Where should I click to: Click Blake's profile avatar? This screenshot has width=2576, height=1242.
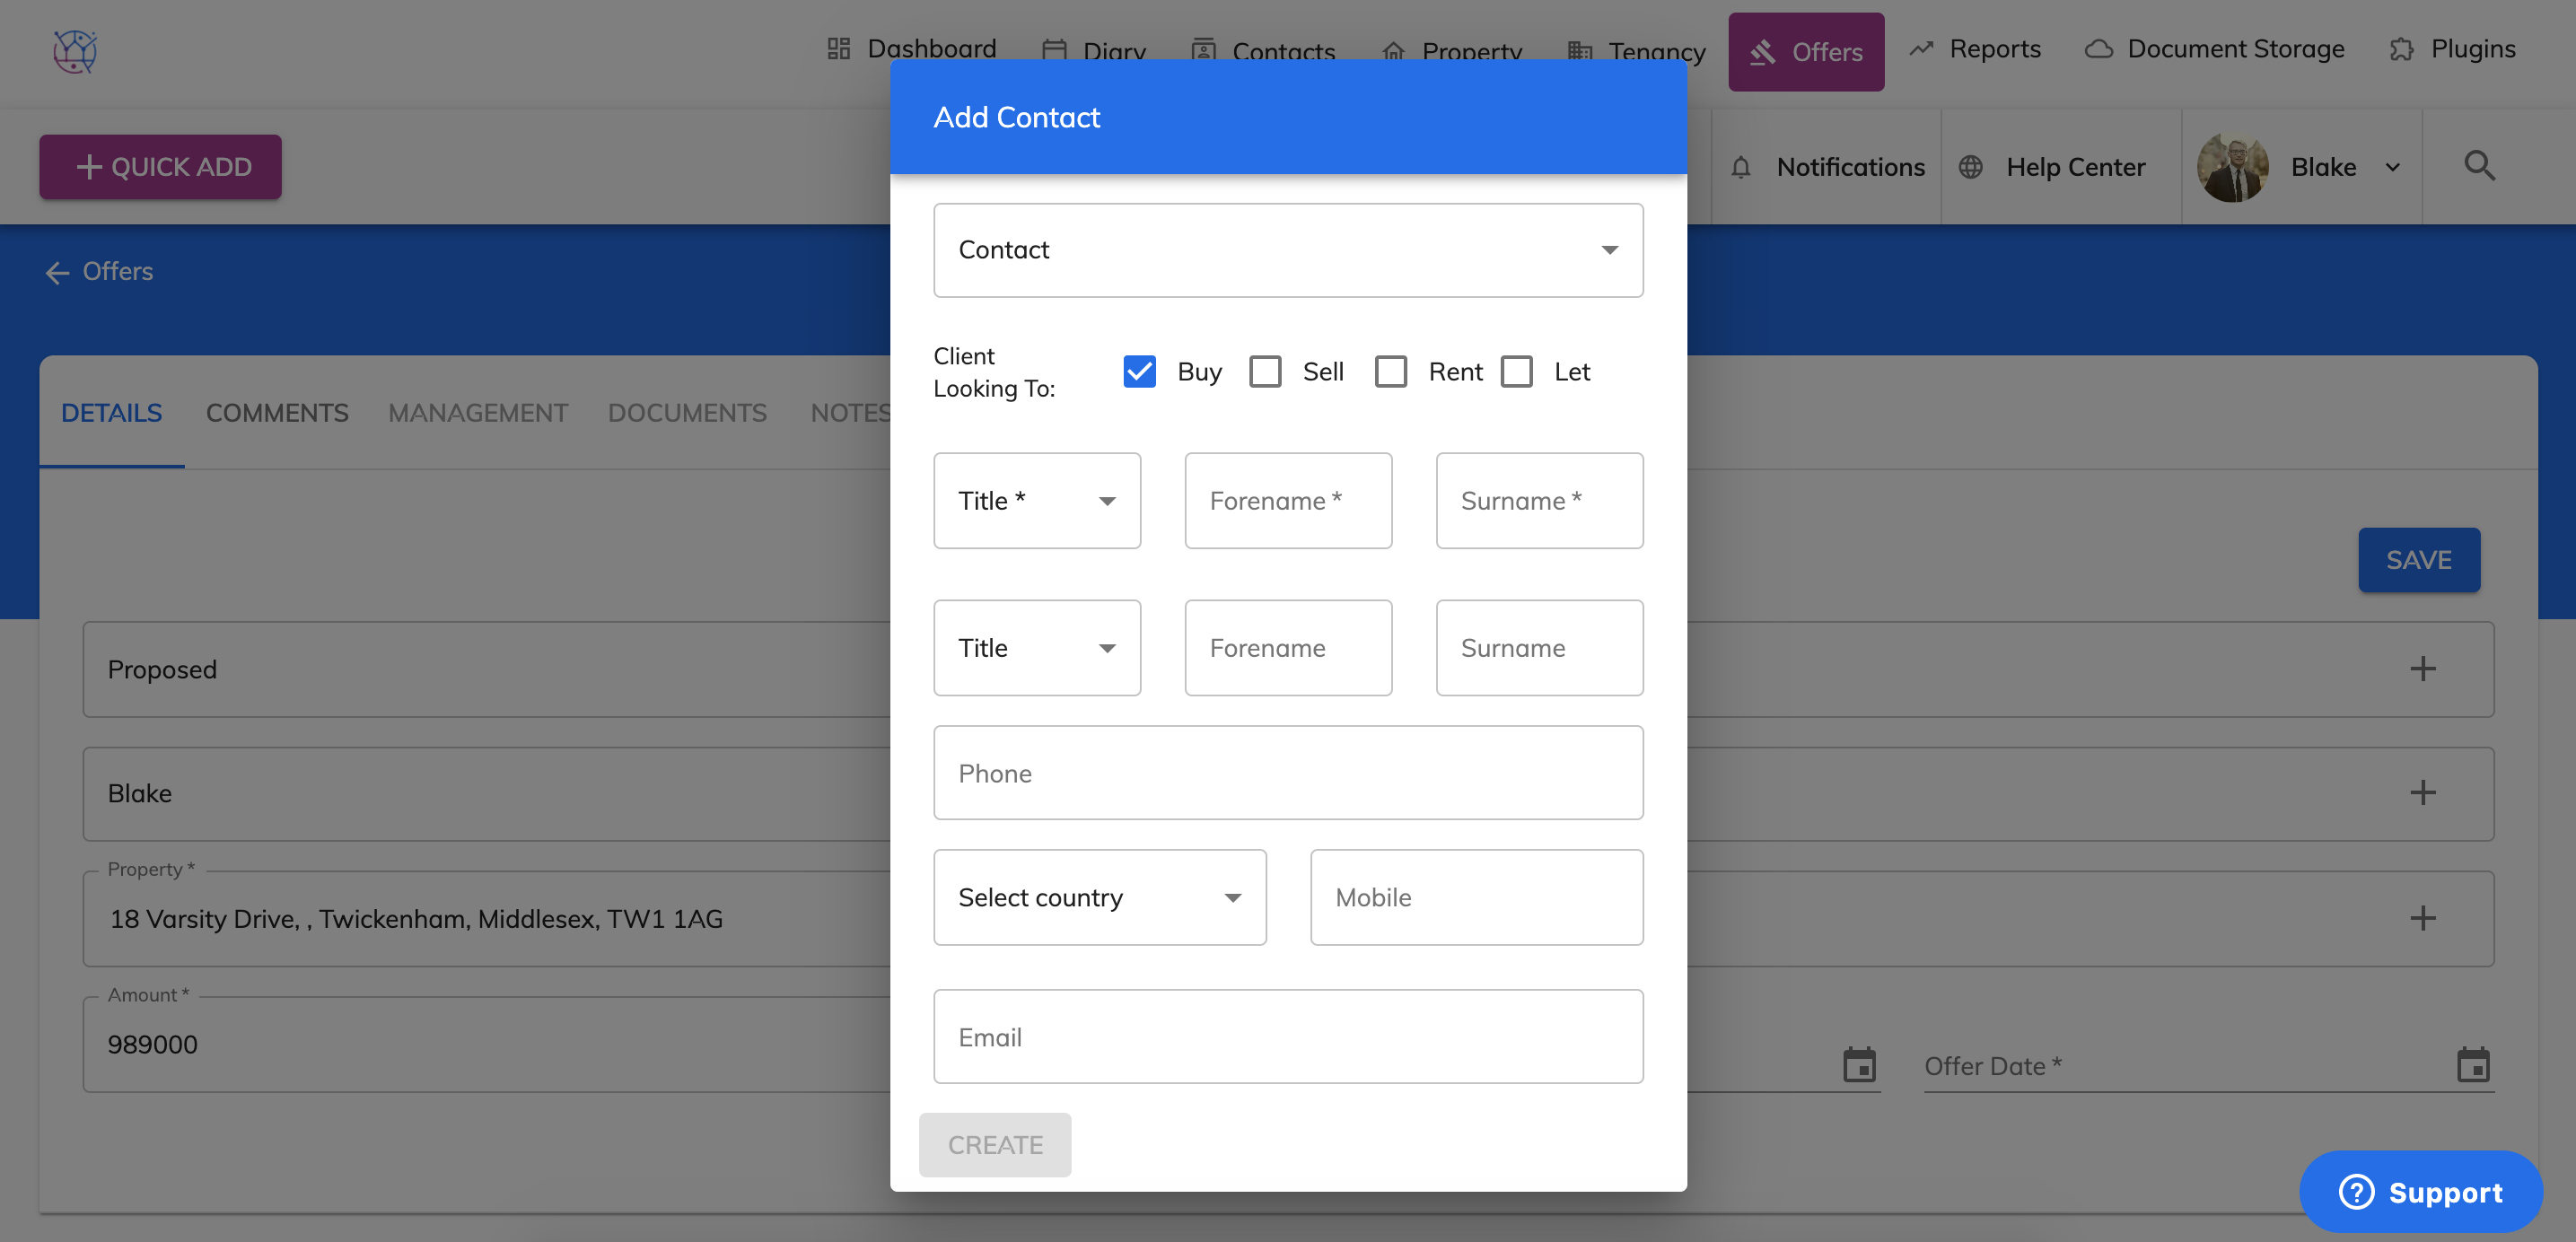pyautogui.click(x=2232, y=167)
